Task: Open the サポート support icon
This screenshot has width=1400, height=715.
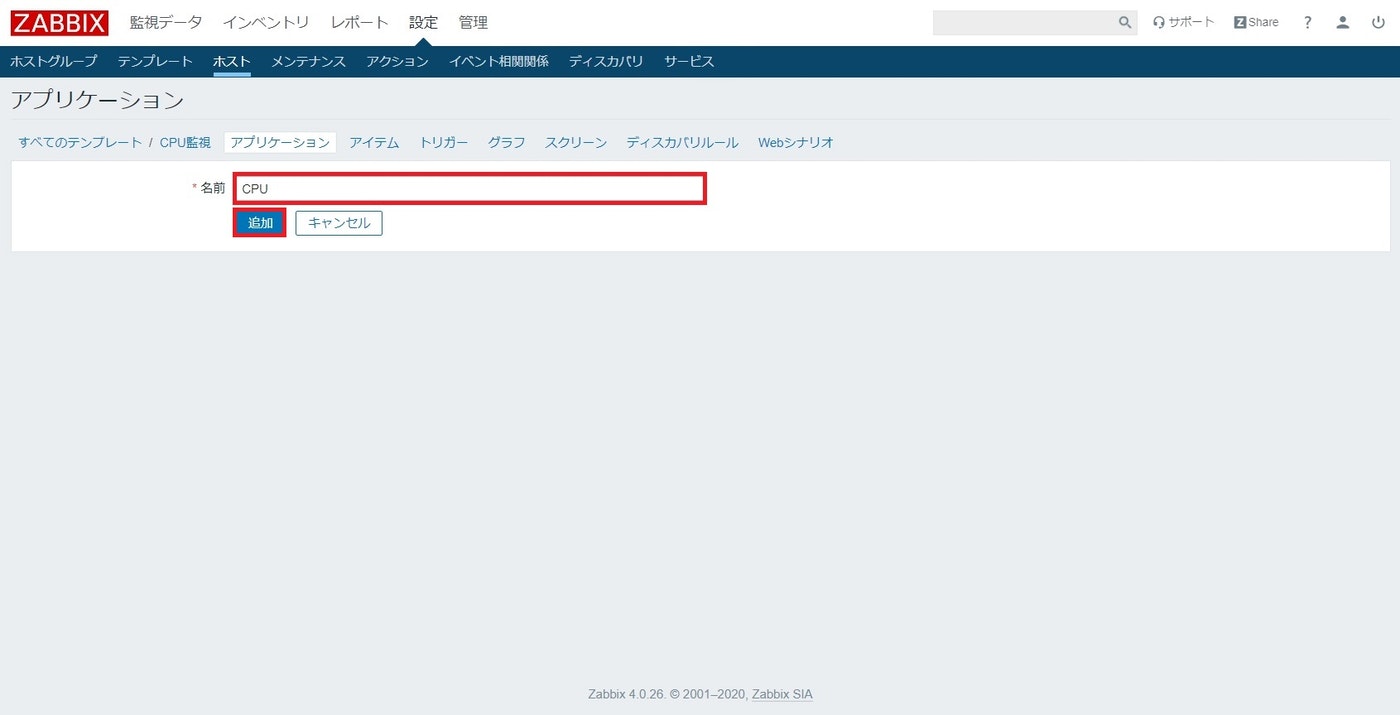Action: [1183, 22]
